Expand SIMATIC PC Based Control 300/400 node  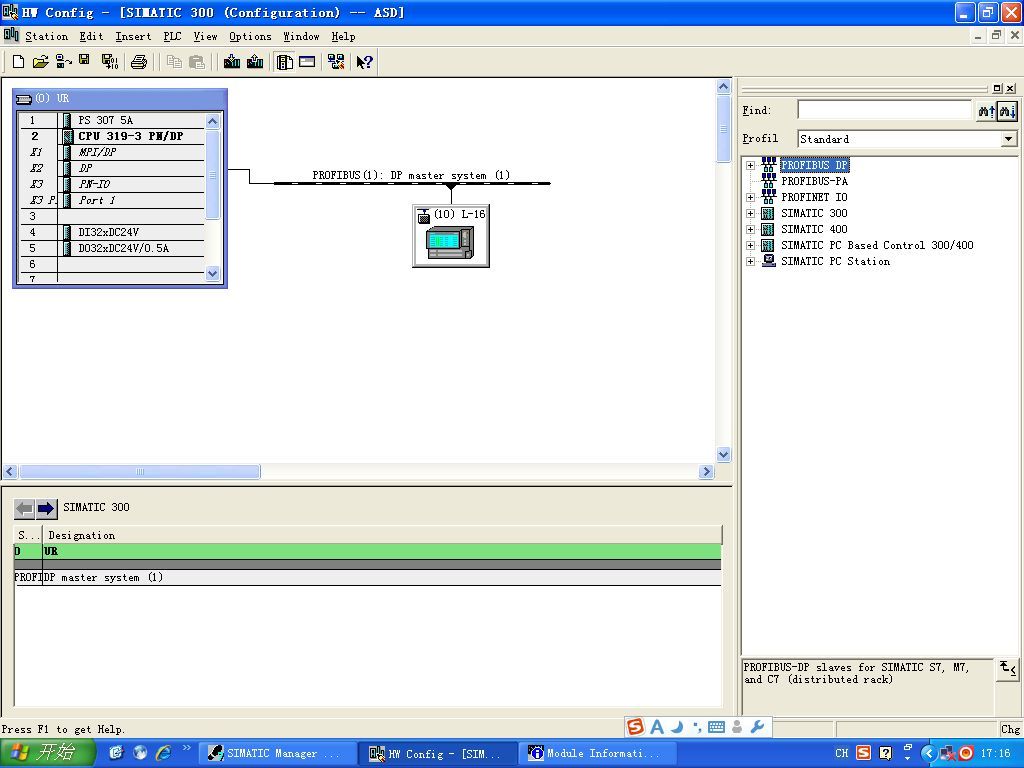click(x=750, y=246)
